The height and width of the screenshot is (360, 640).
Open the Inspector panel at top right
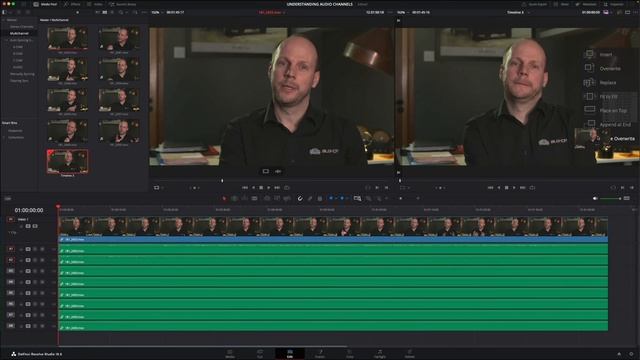[614, 4]
